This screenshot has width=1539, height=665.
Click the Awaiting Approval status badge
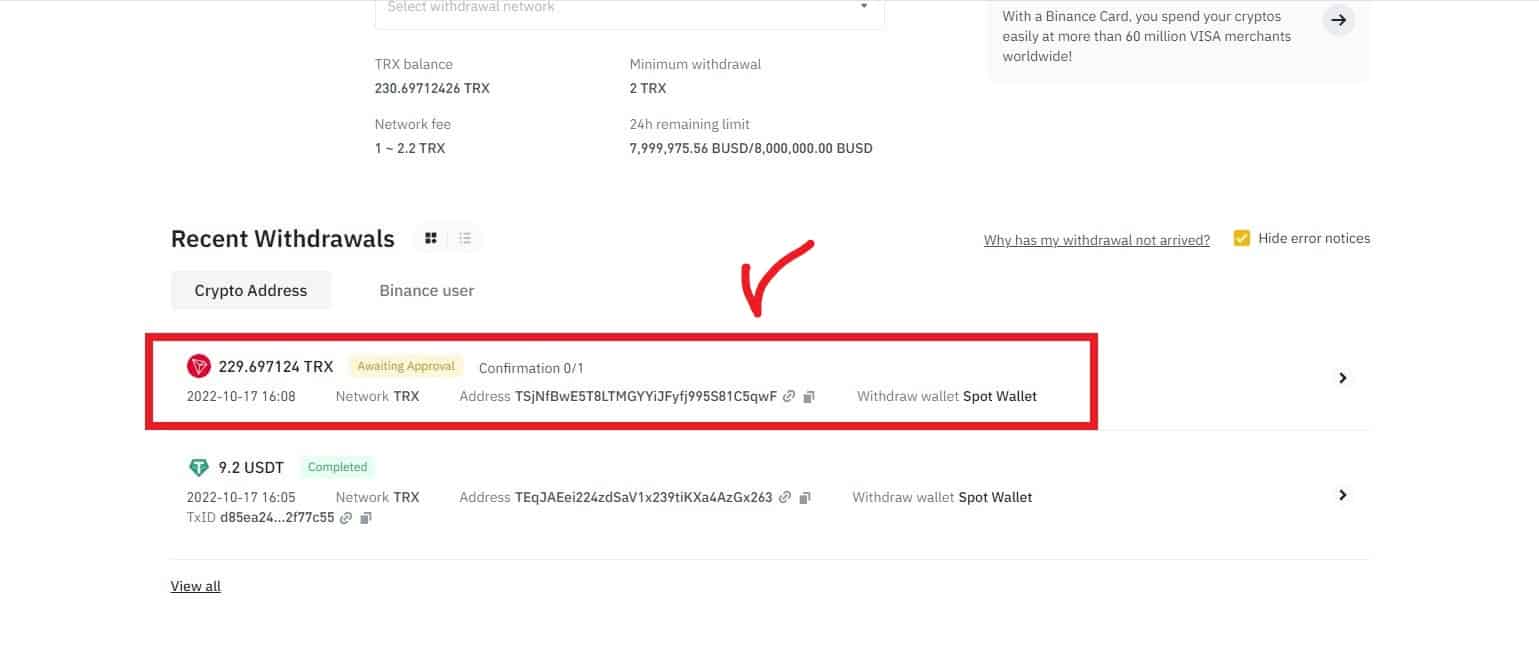(x=406, y=366)
